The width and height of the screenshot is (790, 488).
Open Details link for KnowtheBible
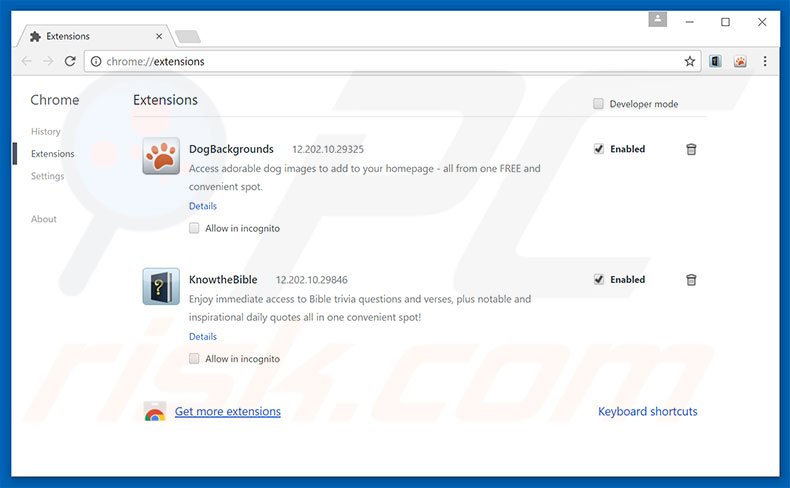tap(203, 336)
